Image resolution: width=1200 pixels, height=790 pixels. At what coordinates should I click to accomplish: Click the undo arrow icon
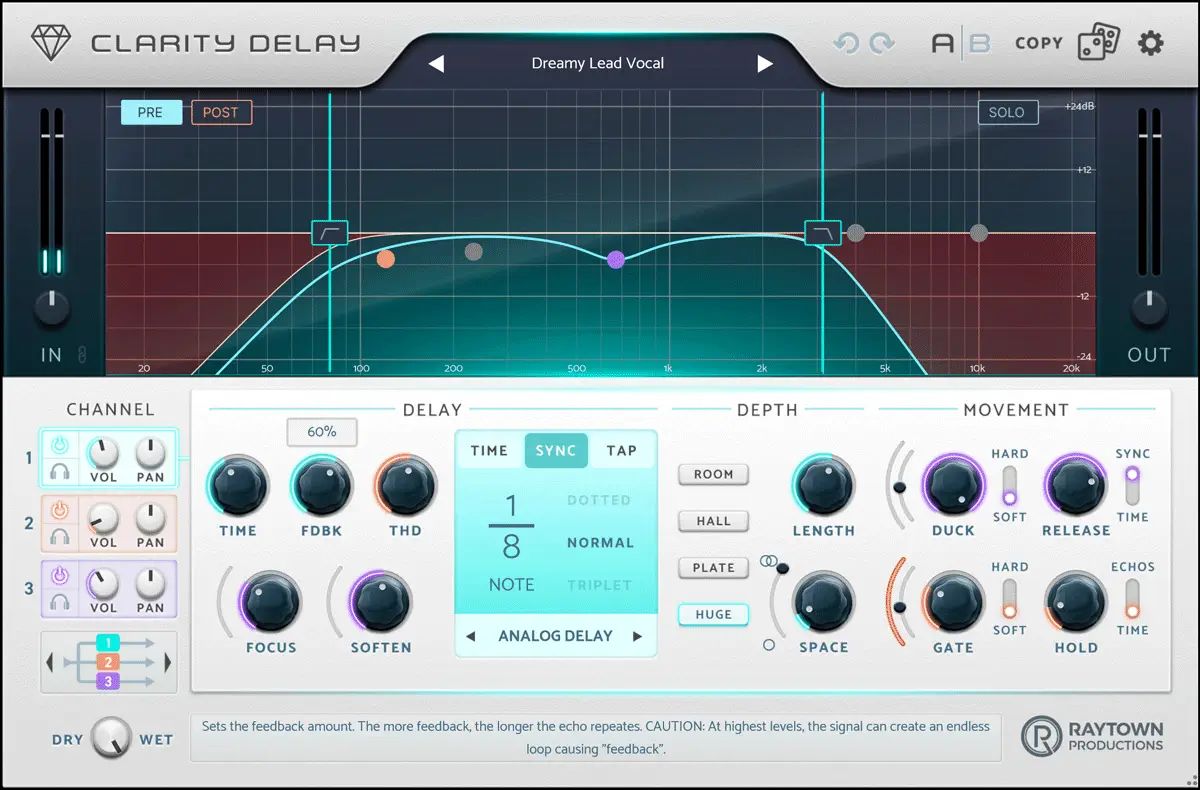(846, 44)
